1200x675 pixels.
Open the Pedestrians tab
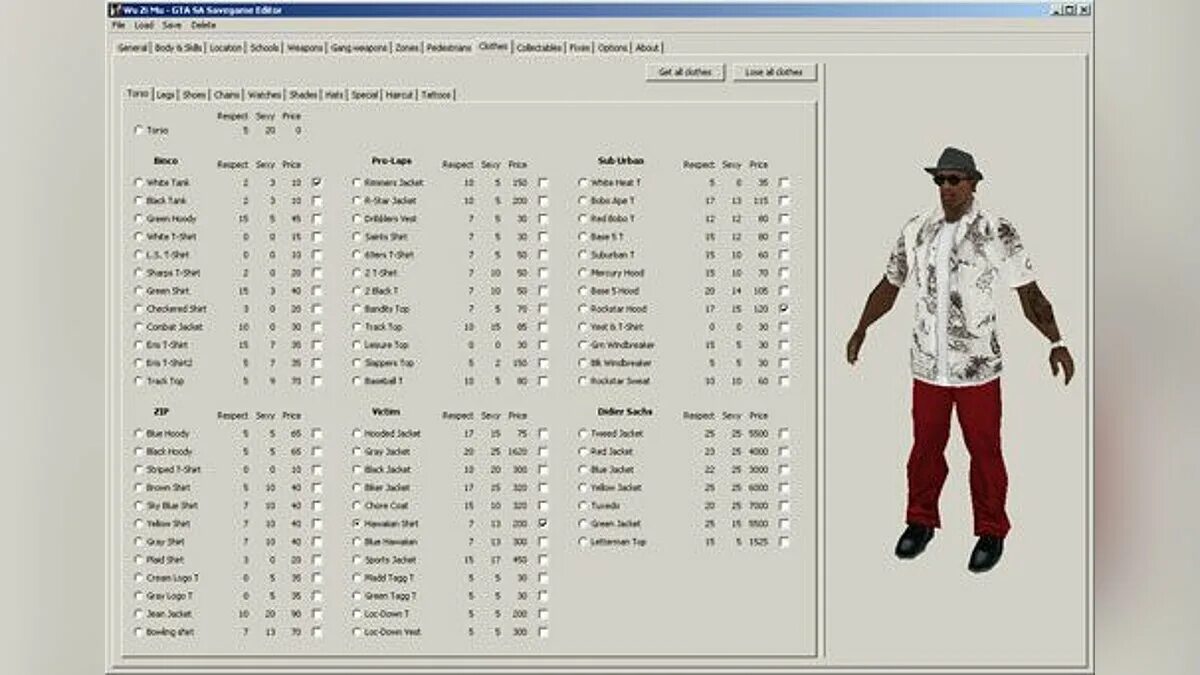tap(449, 48)
